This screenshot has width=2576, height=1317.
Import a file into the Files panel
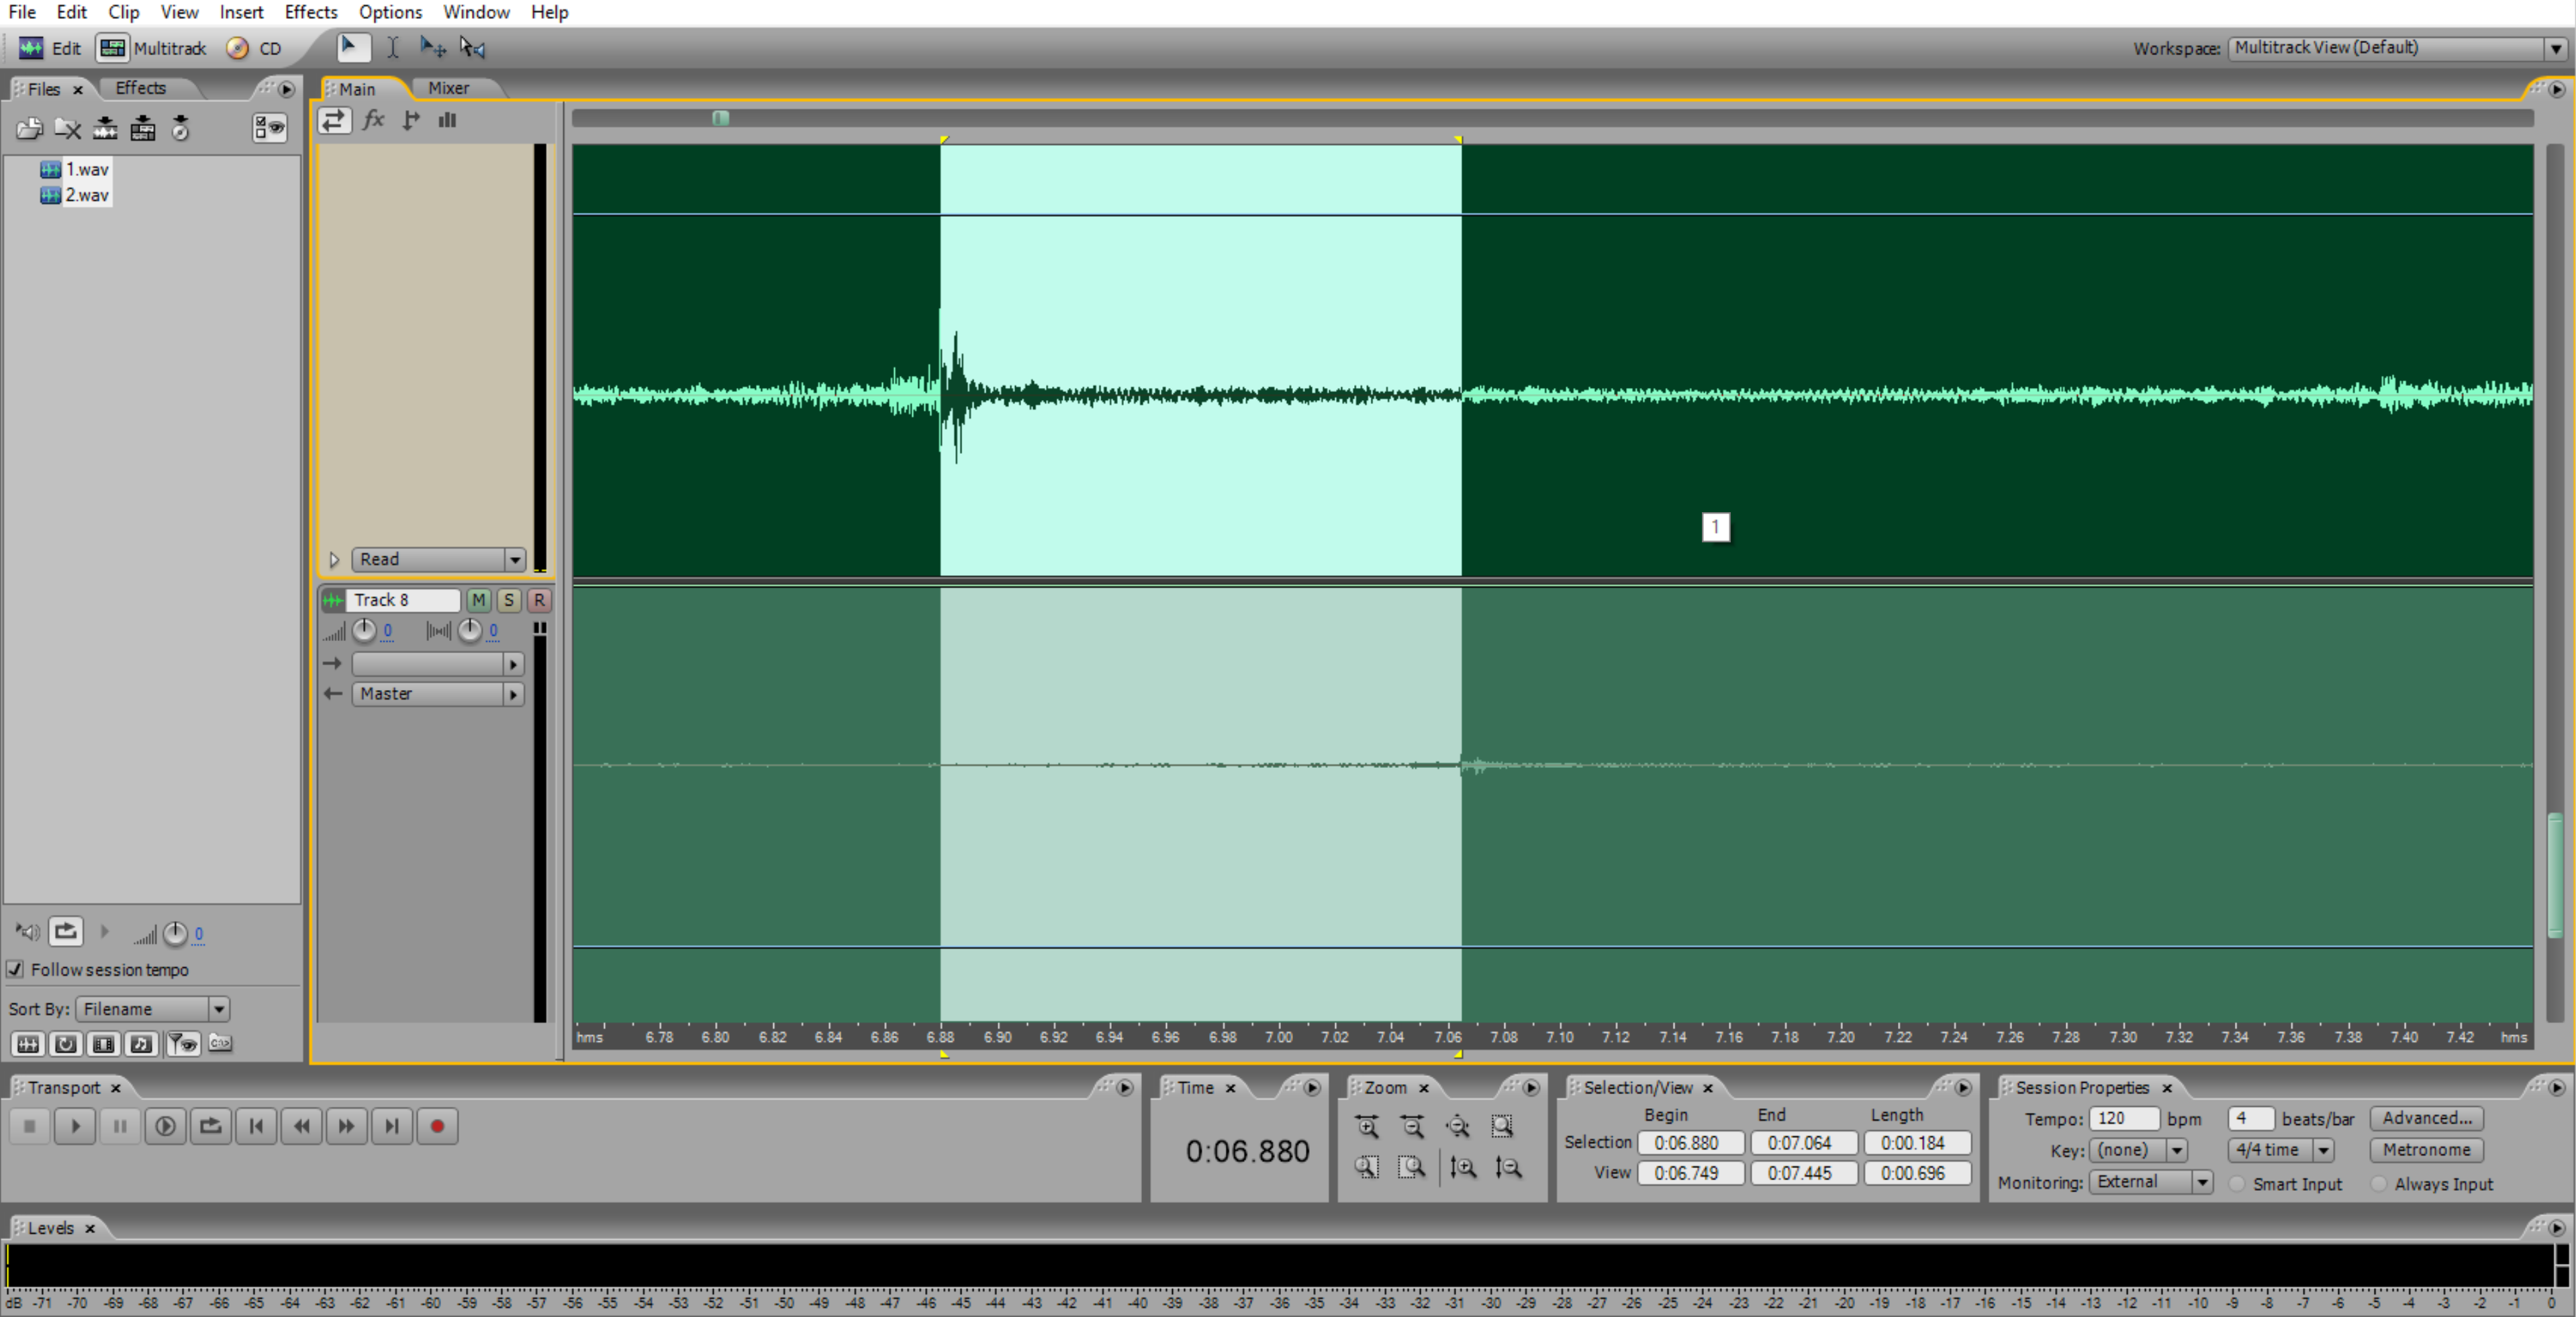point(28,128)
